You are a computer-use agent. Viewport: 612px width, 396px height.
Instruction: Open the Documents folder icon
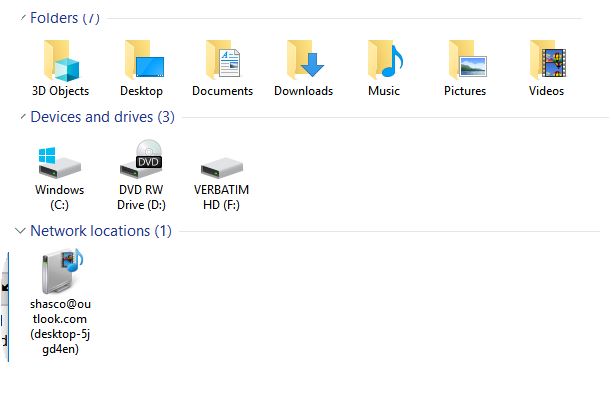223,60
